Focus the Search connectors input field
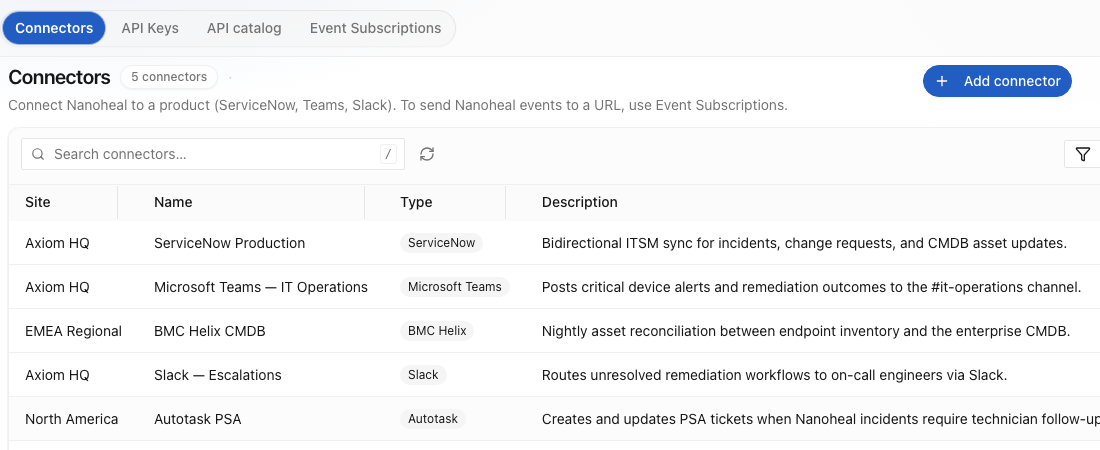Screen dimensions: 1100x450 (213, 154)
